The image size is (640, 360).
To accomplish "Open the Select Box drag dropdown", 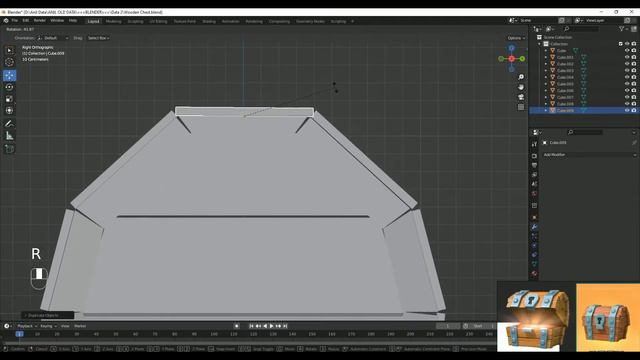I will [x=98, y=38].
